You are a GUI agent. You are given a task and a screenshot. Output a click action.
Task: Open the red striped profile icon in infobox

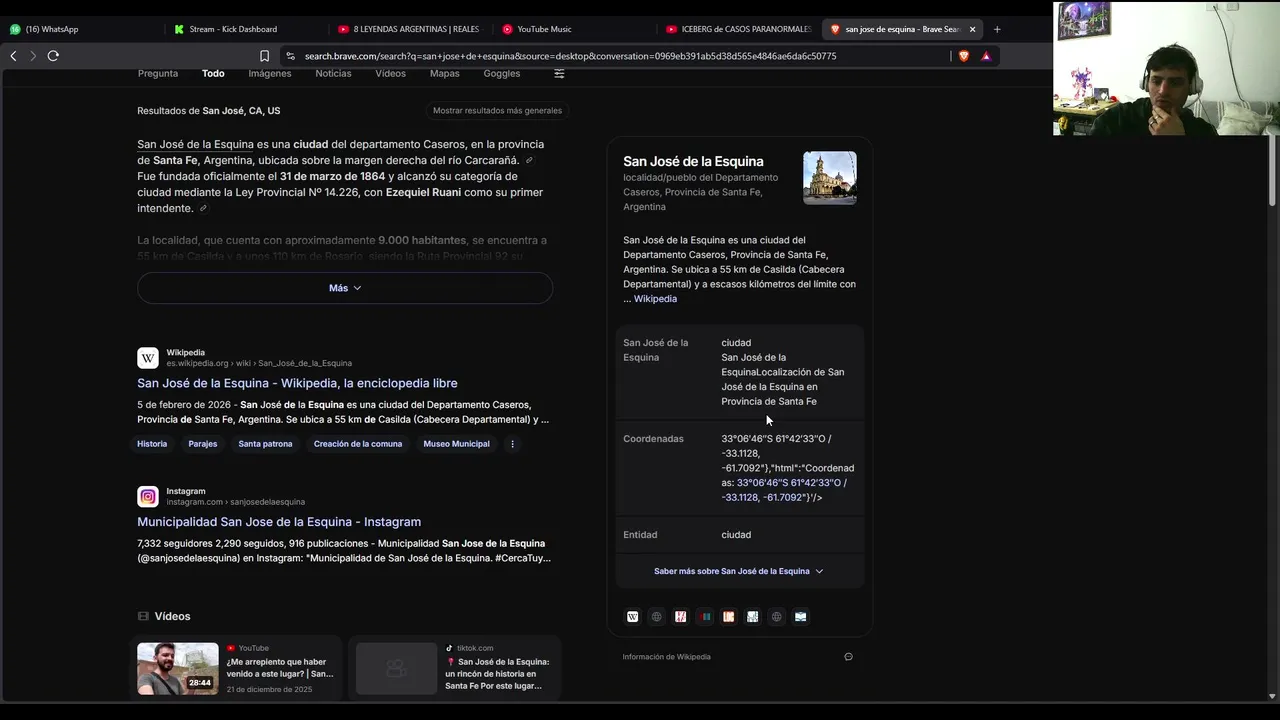(x=680, y=617)
